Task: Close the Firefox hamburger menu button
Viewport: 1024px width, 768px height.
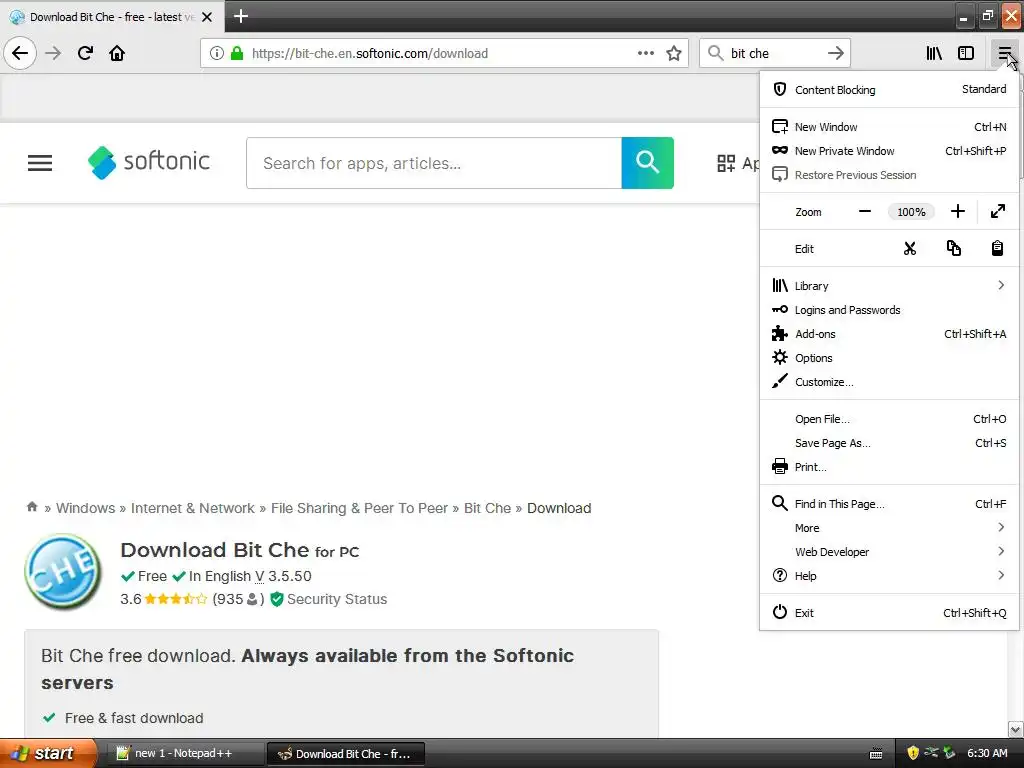Action: click(x=1004, y=53)
